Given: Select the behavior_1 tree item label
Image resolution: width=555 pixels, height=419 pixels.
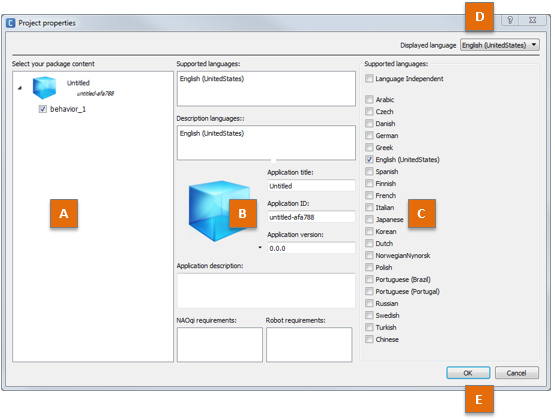Looking at the screenshot, I should click(68, 109).
